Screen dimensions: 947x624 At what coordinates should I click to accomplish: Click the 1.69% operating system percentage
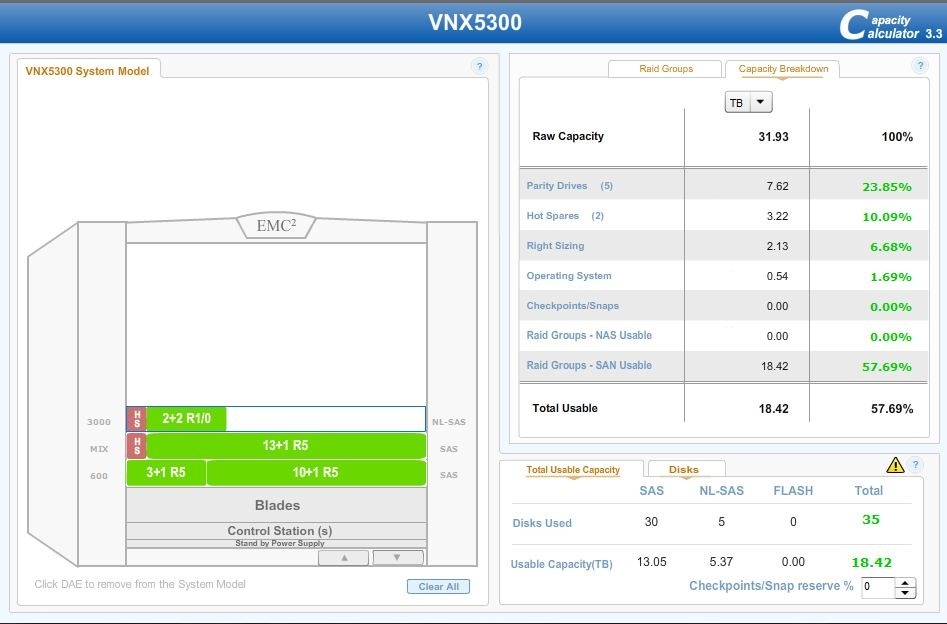click(x=891, y=277)
